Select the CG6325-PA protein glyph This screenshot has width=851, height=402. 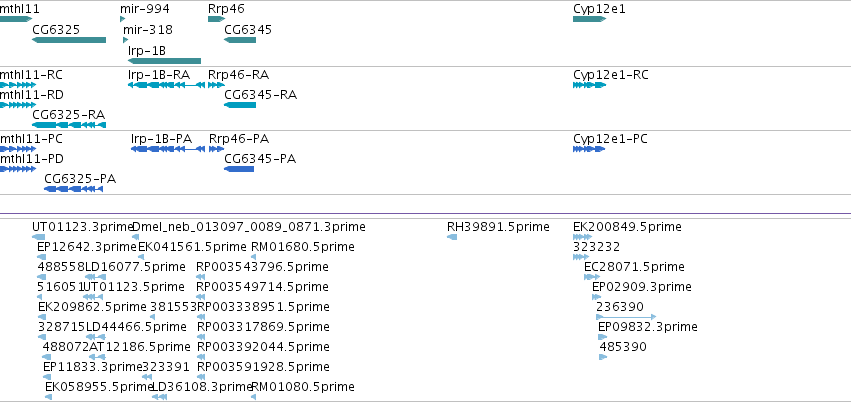(72, 188)
